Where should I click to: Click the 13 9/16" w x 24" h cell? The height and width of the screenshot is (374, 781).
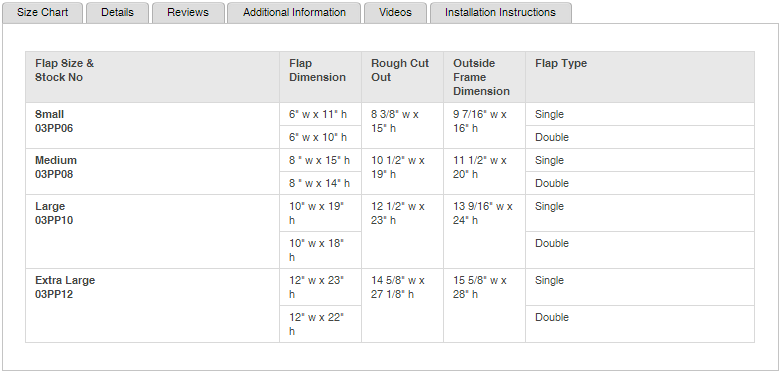coord(484,232)
